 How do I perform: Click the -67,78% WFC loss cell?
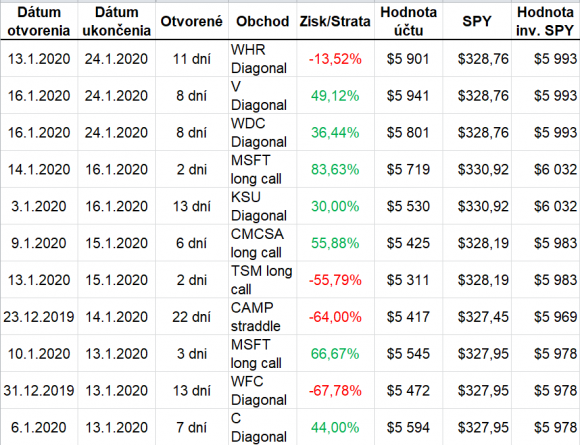point(335,390)
